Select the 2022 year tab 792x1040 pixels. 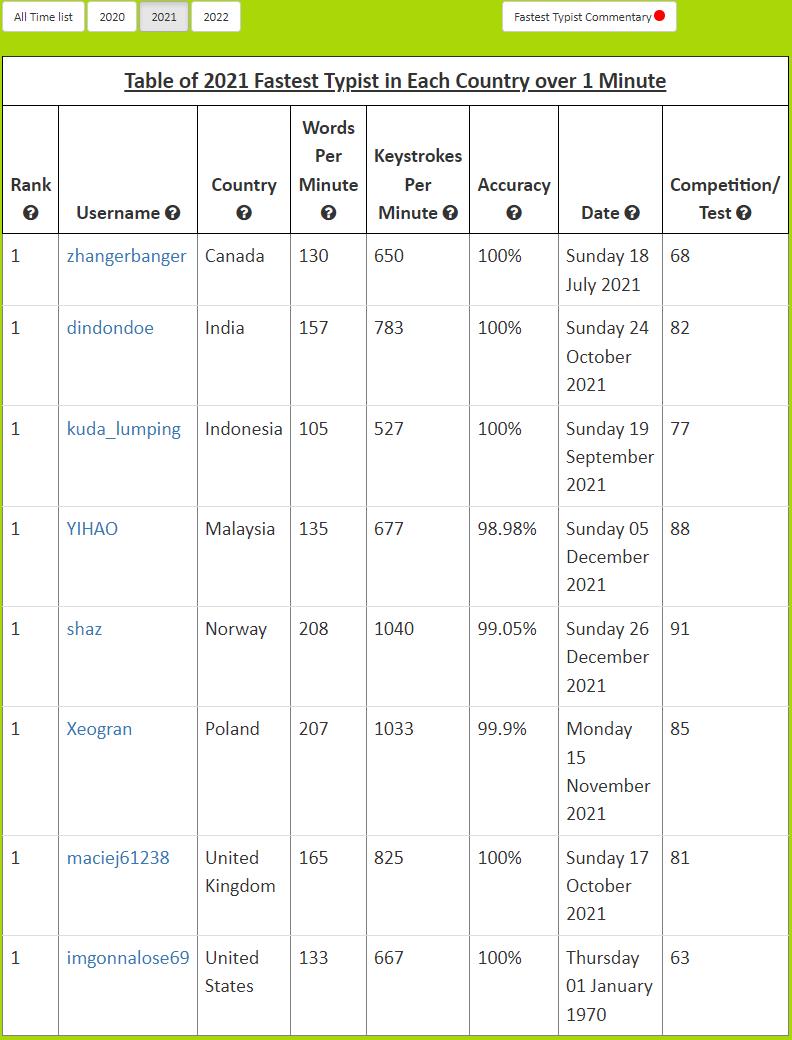(216, 17)
